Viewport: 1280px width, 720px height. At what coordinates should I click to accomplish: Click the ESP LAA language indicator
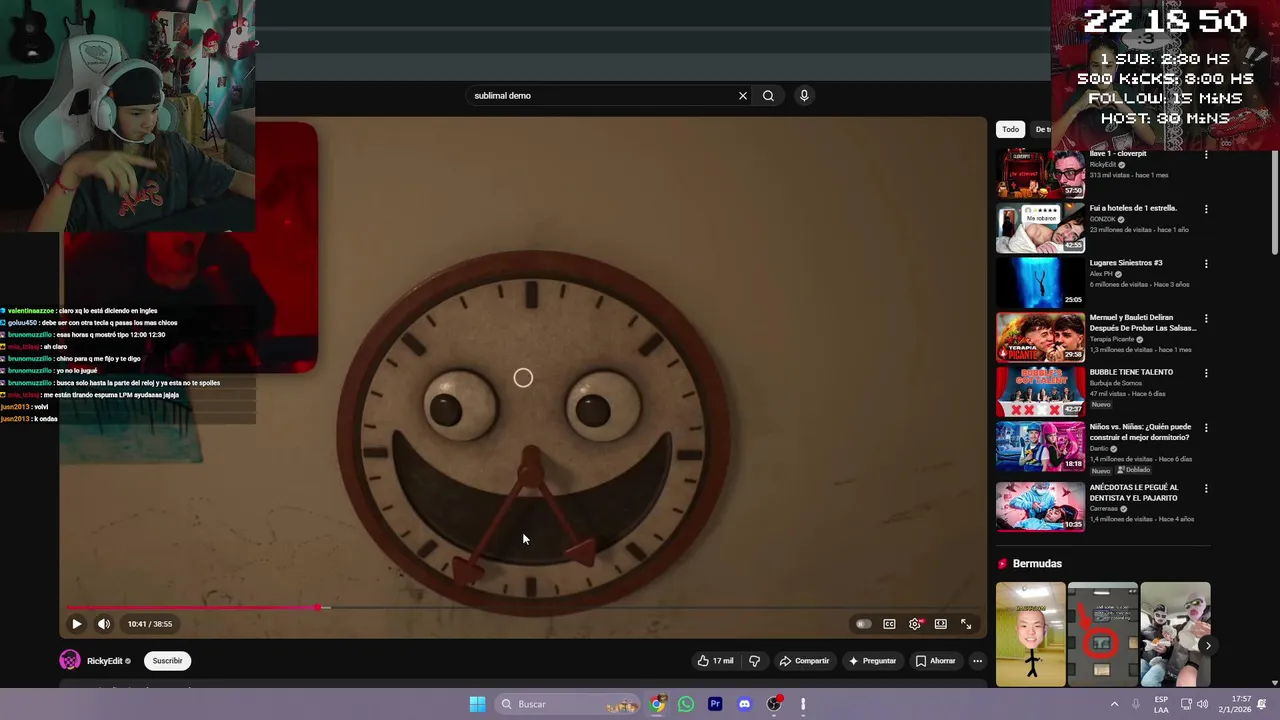(1161, 704)
